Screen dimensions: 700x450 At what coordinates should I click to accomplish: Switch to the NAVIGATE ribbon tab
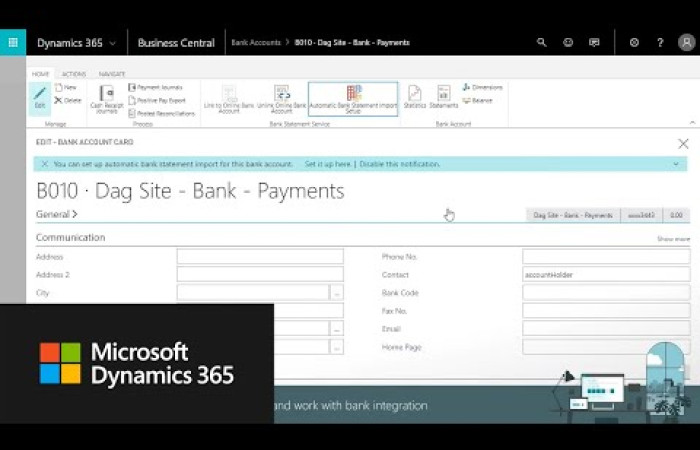pos(112,74)
